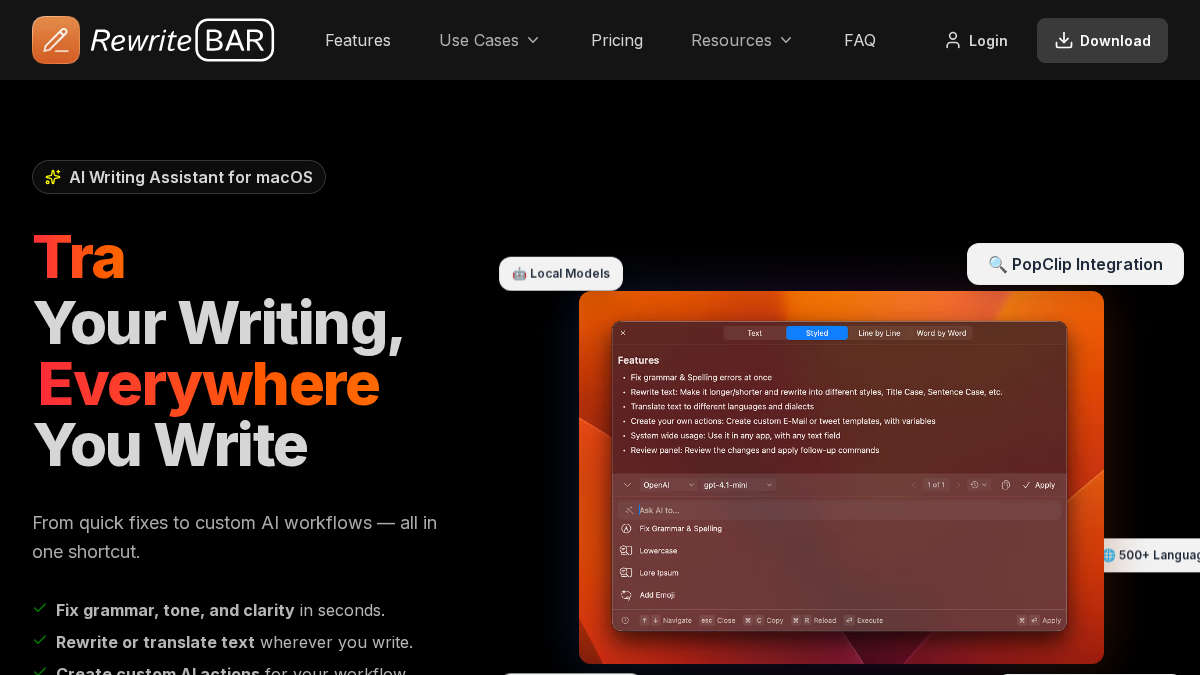Click the history clock icon in the preview toolbar
The image size is (1200, 675).
coord(974,485)
